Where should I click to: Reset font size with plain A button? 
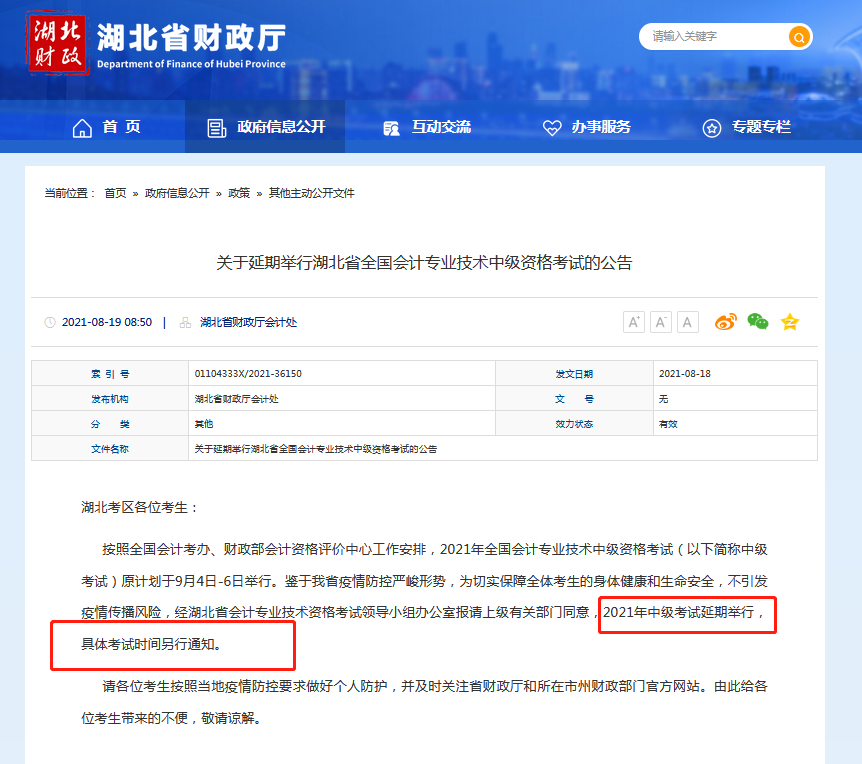(x=688, y=322)
